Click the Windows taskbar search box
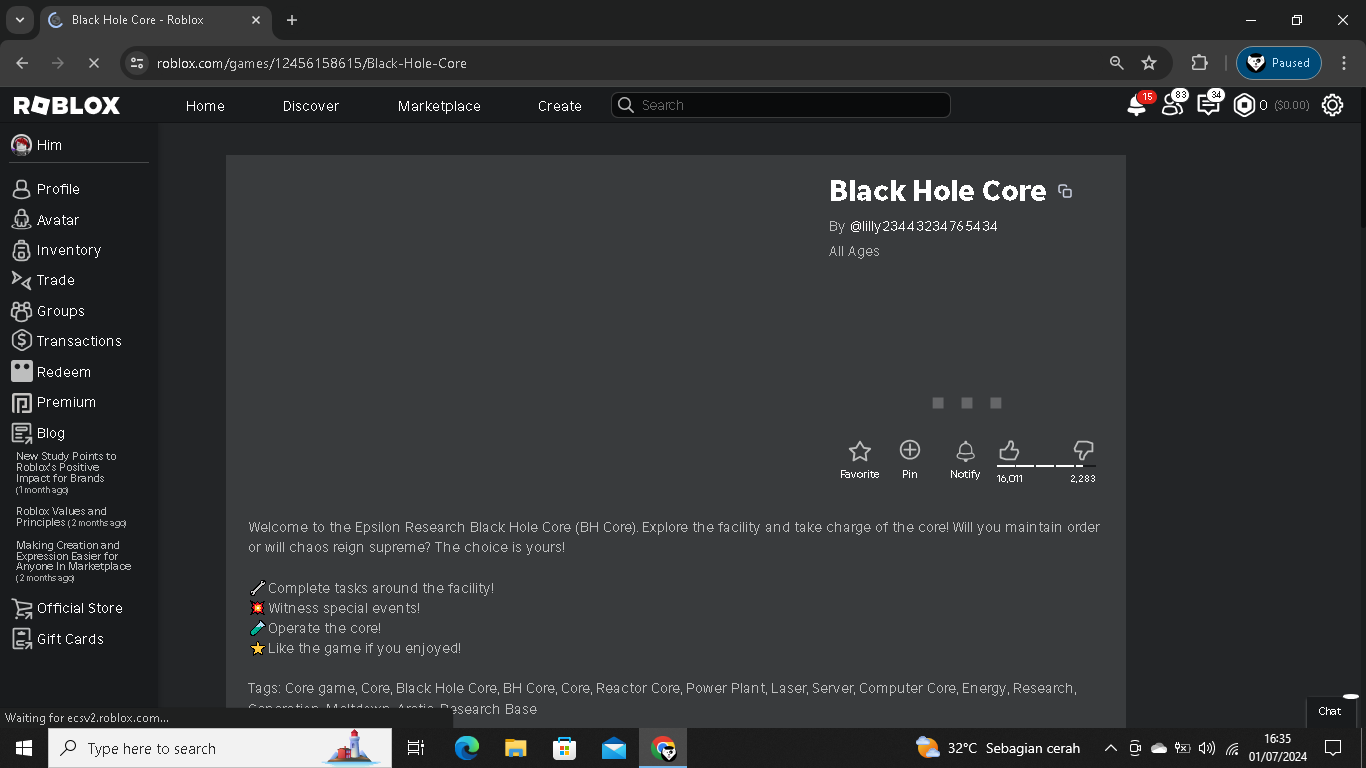 click(x=220, y=748)
